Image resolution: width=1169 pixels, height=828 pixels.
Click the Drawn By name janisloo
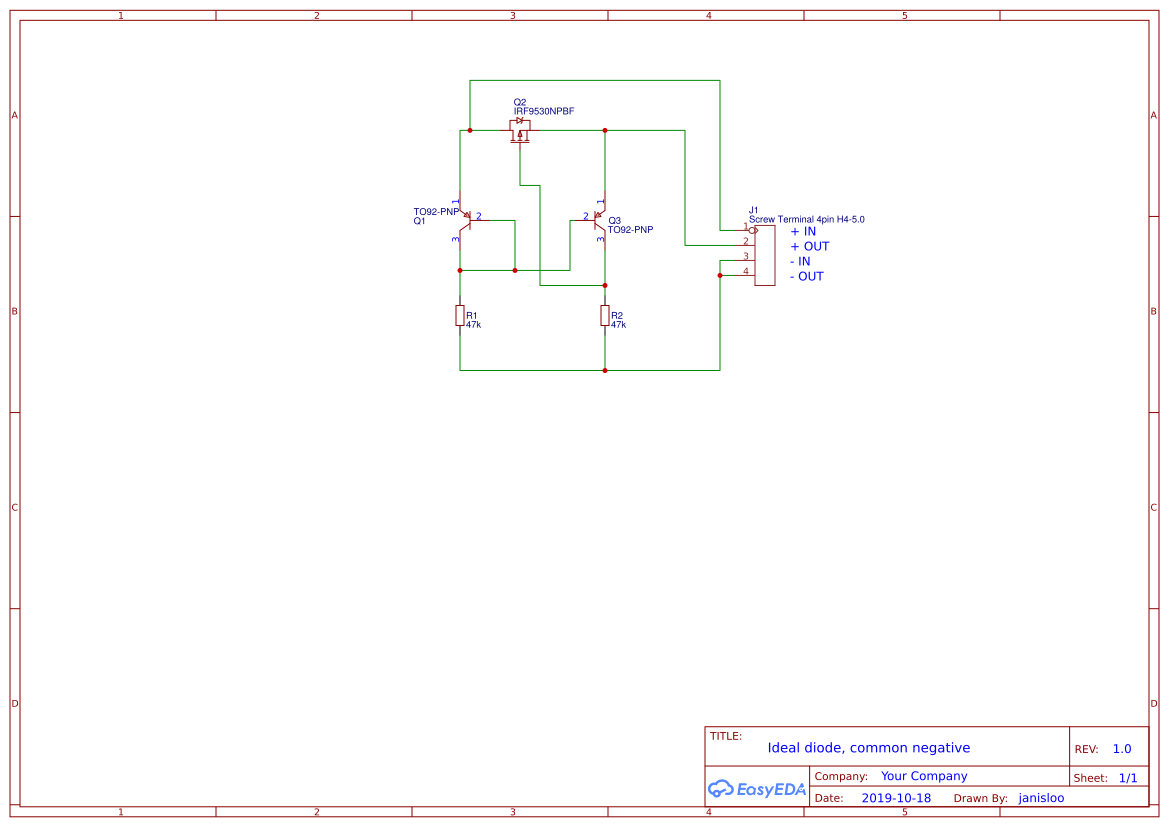pyautogui.click(x=1040, y=797)
